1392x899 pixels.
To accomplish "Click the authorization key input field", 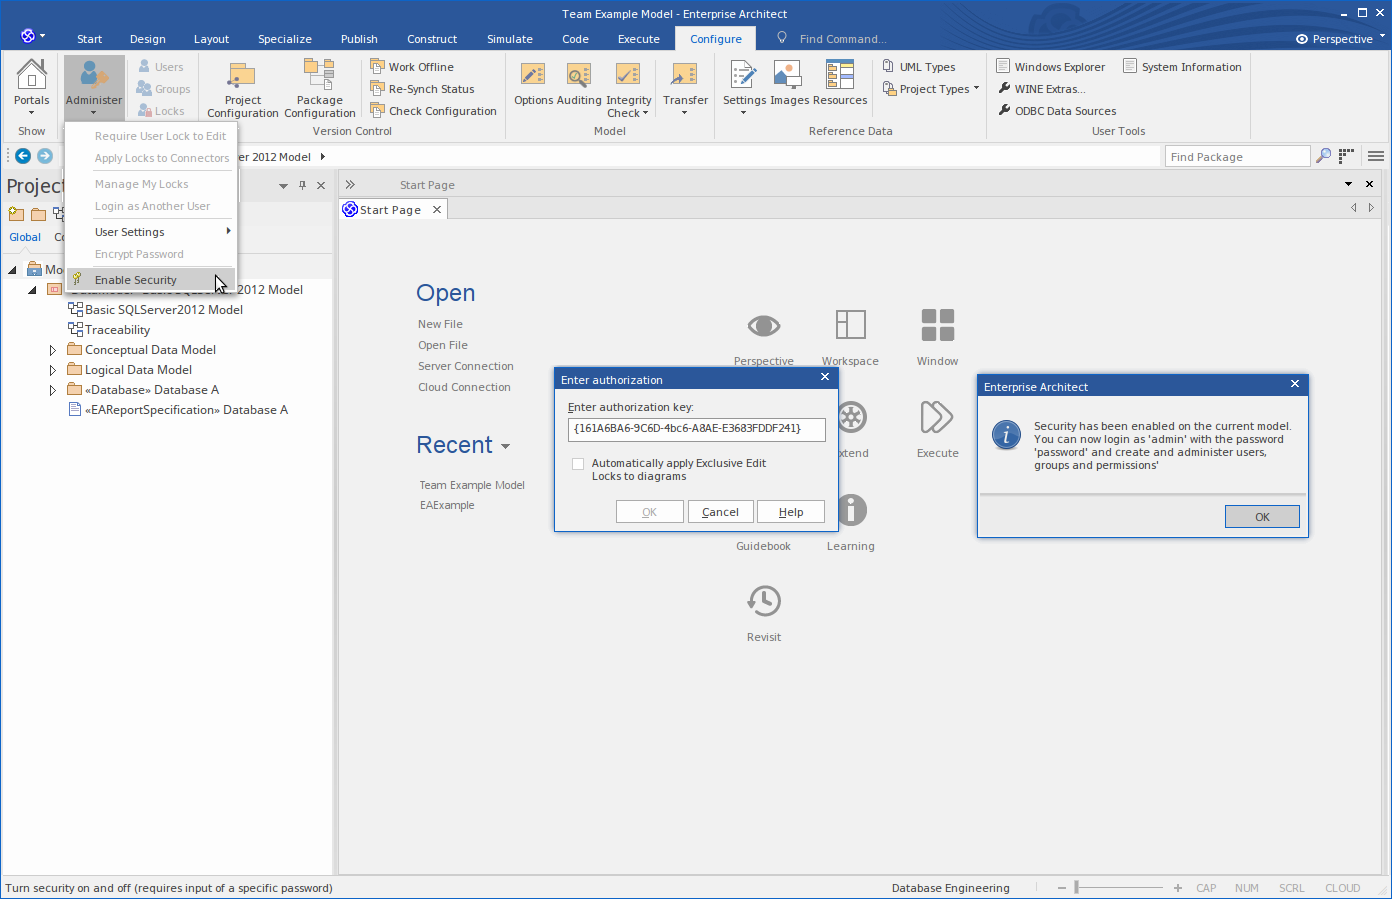I will coord(696,429).
